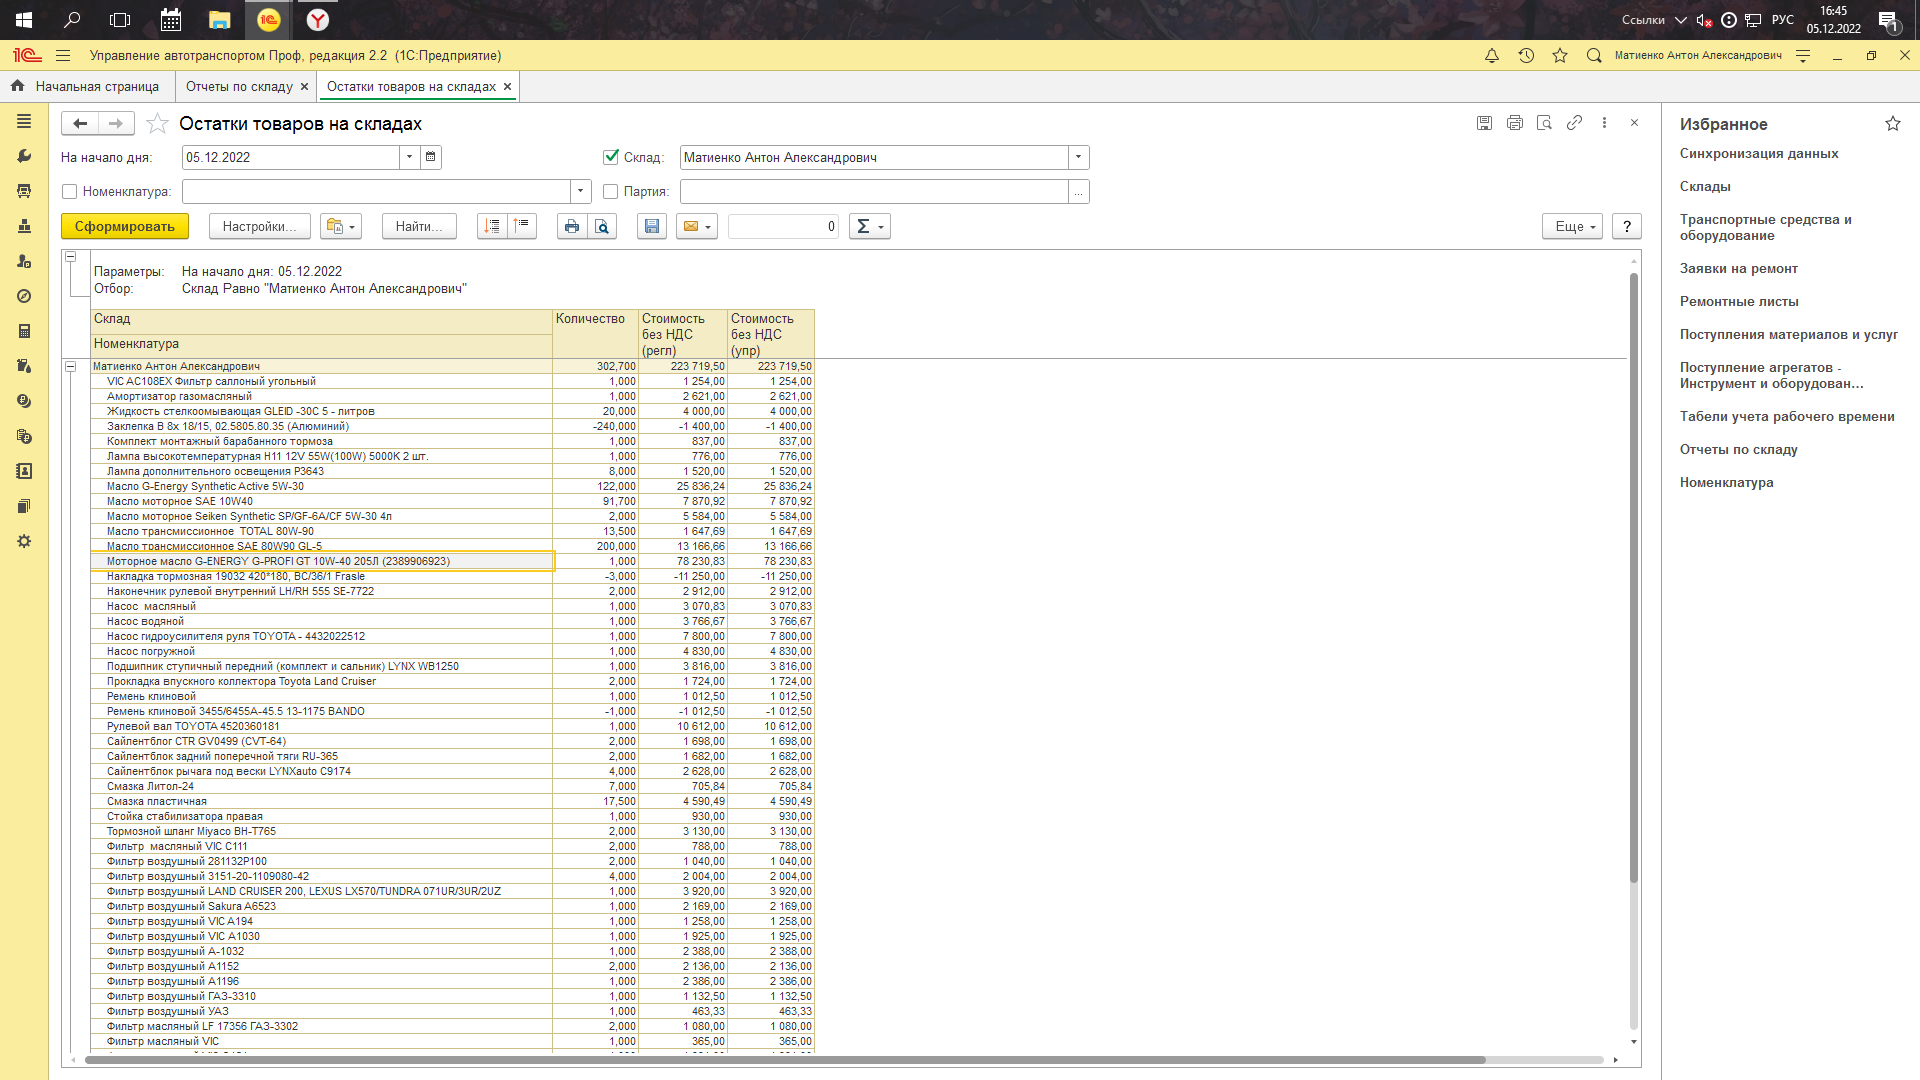Click the Home icon of Начальная страница
1920x1080 pixels.
coord(18,86)
